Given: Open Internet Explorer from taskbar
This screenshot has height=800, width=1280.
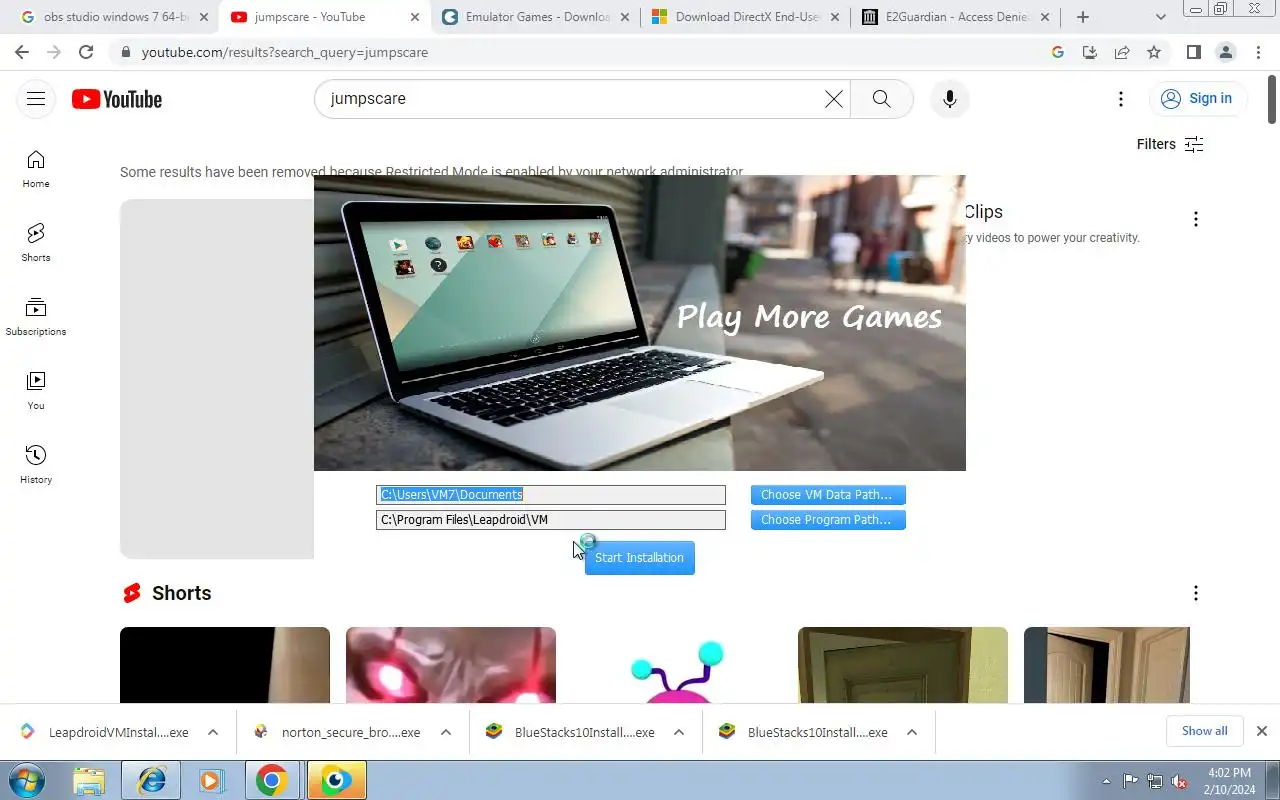Looking at the screenshot, I should (x=151, y=780).
